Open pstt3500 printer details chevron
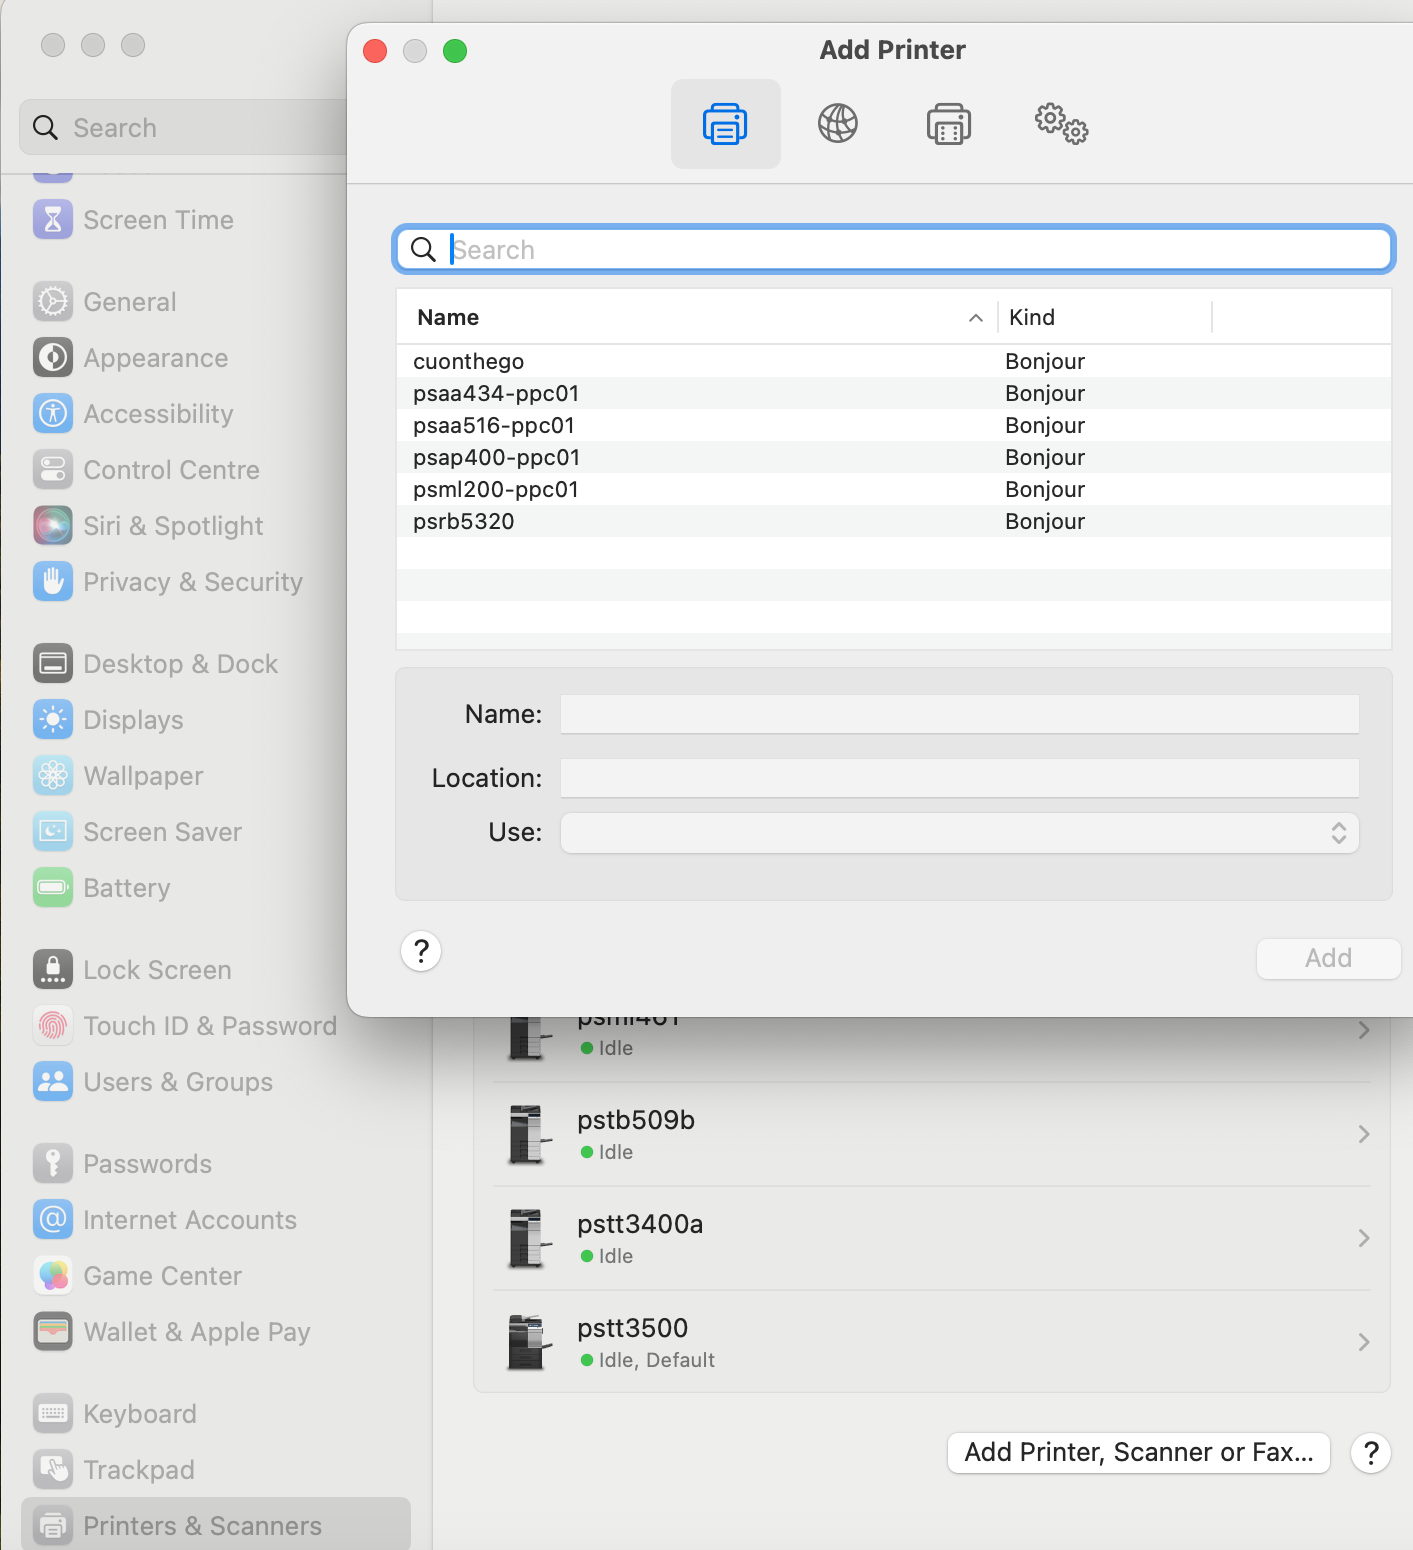The width and height of the screenshot is (1413, 1550). [1363, 1342]
